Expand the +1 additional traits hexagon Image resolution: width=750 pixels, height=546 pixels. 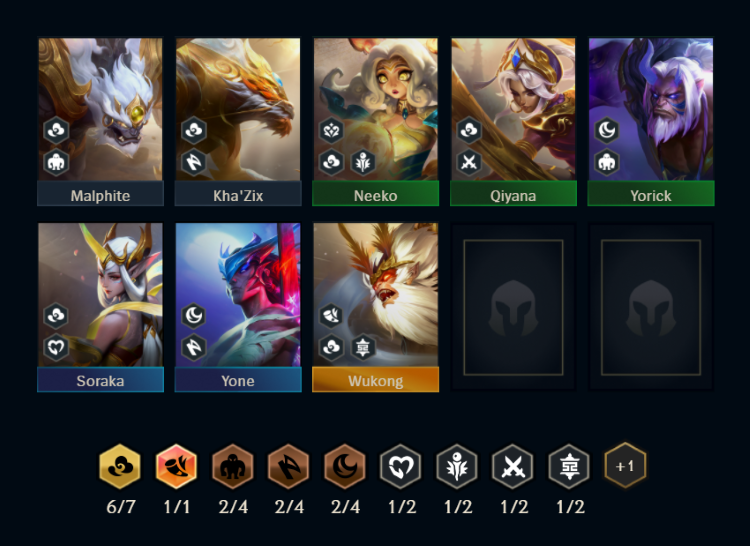(x=625, y=466)
